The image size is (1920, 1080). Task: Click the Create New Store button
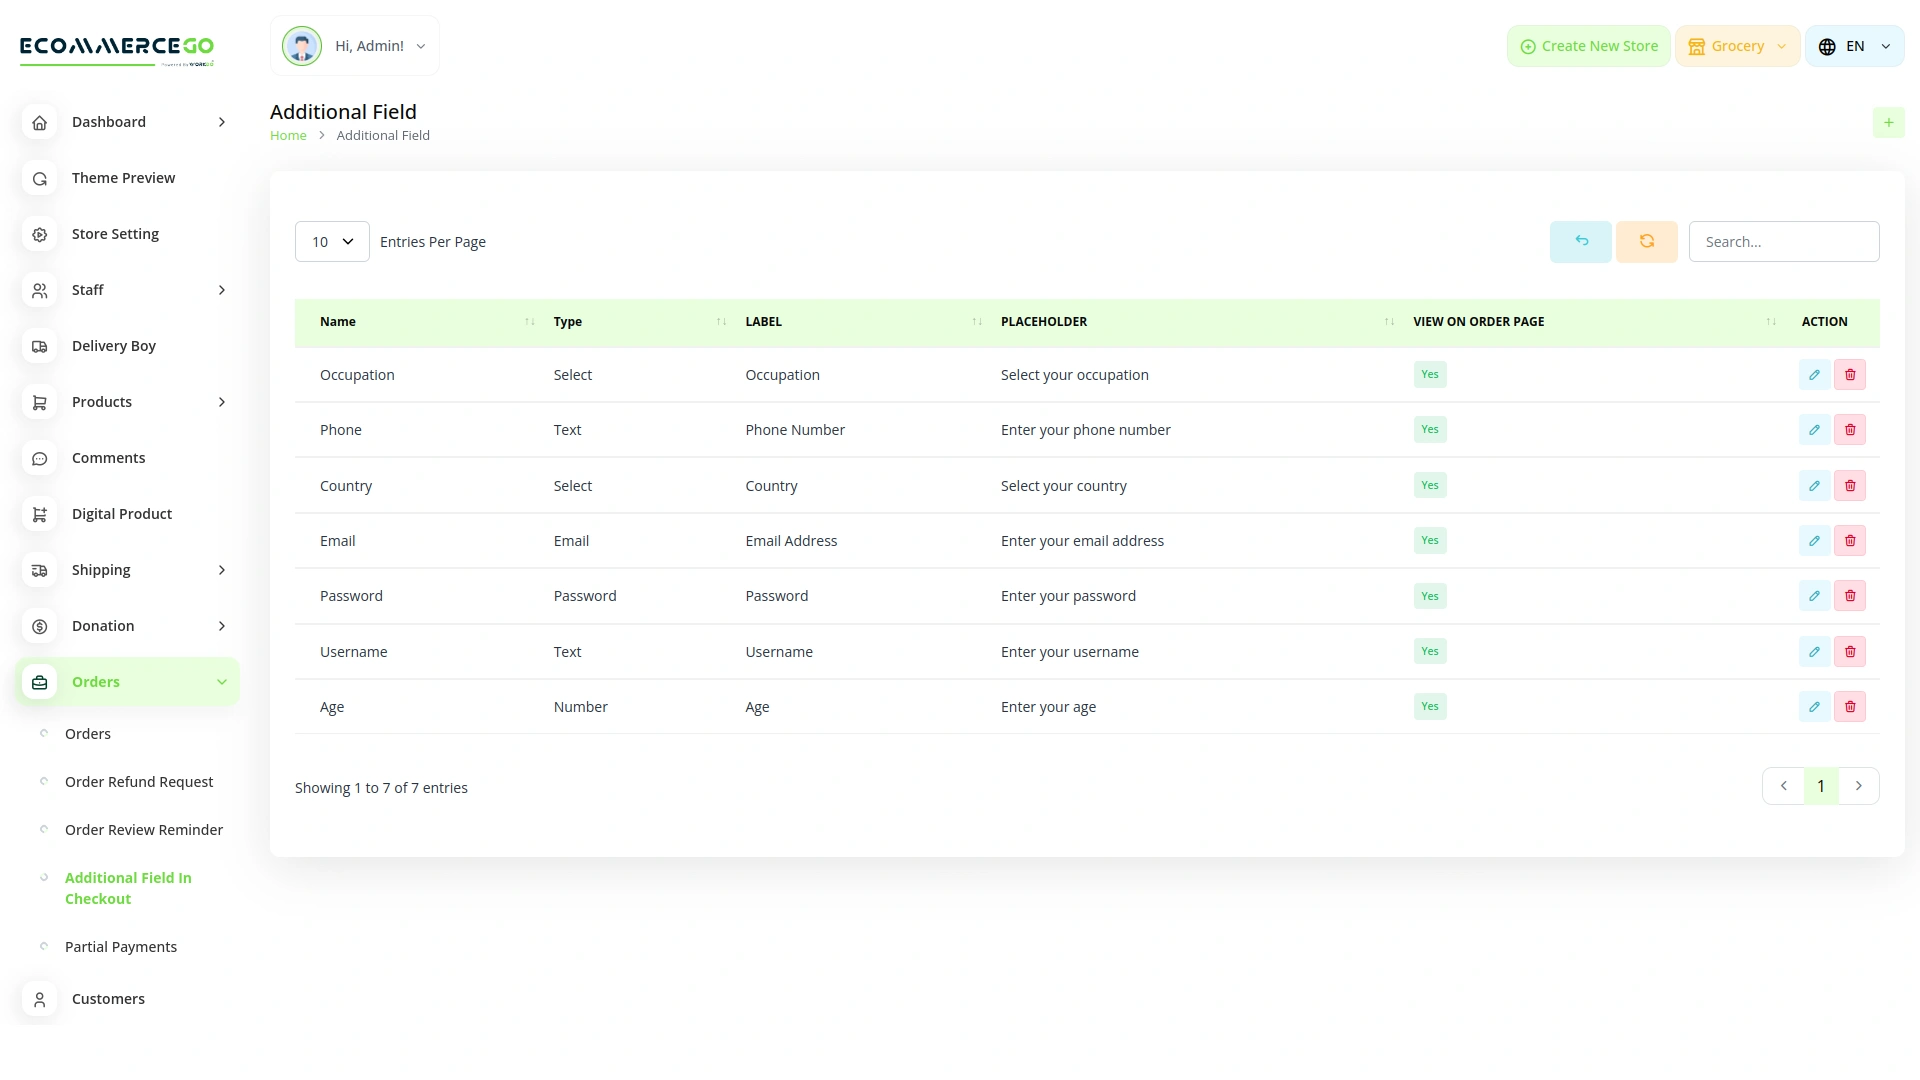pos(1588,45)
